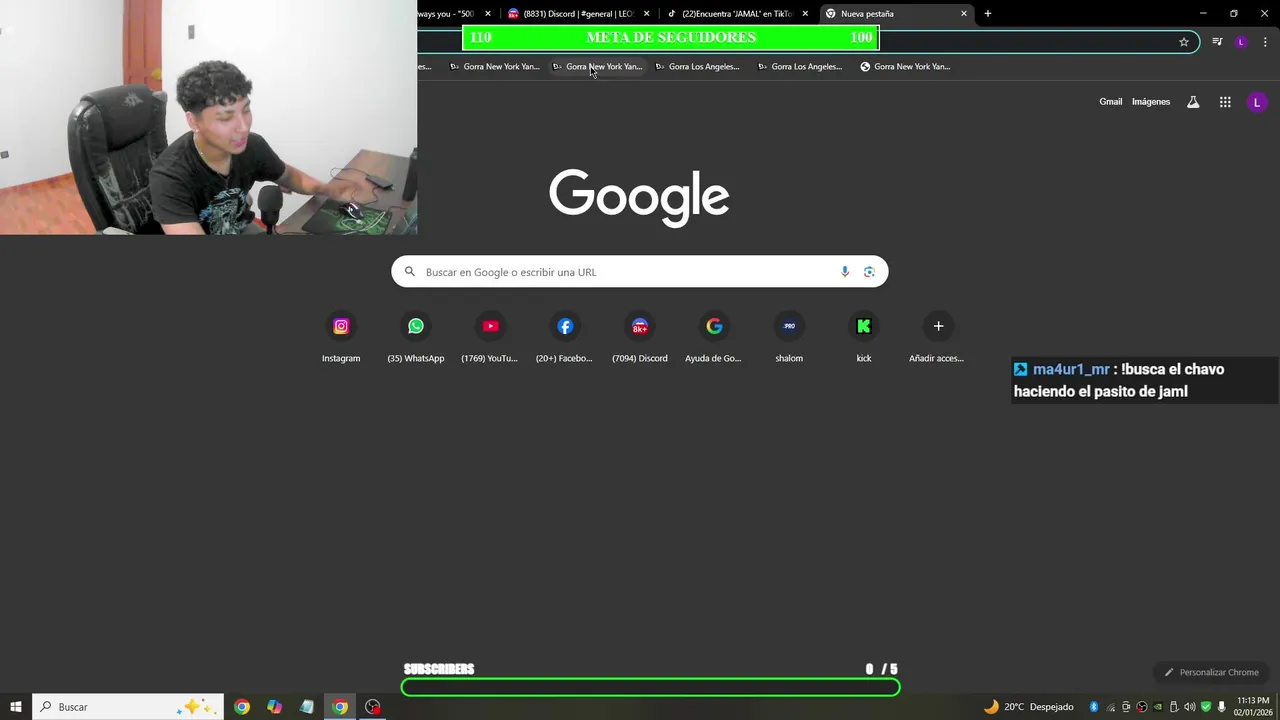Open the purple Google account avatar
1280x720 pixels.
[x=1257, y=102]
